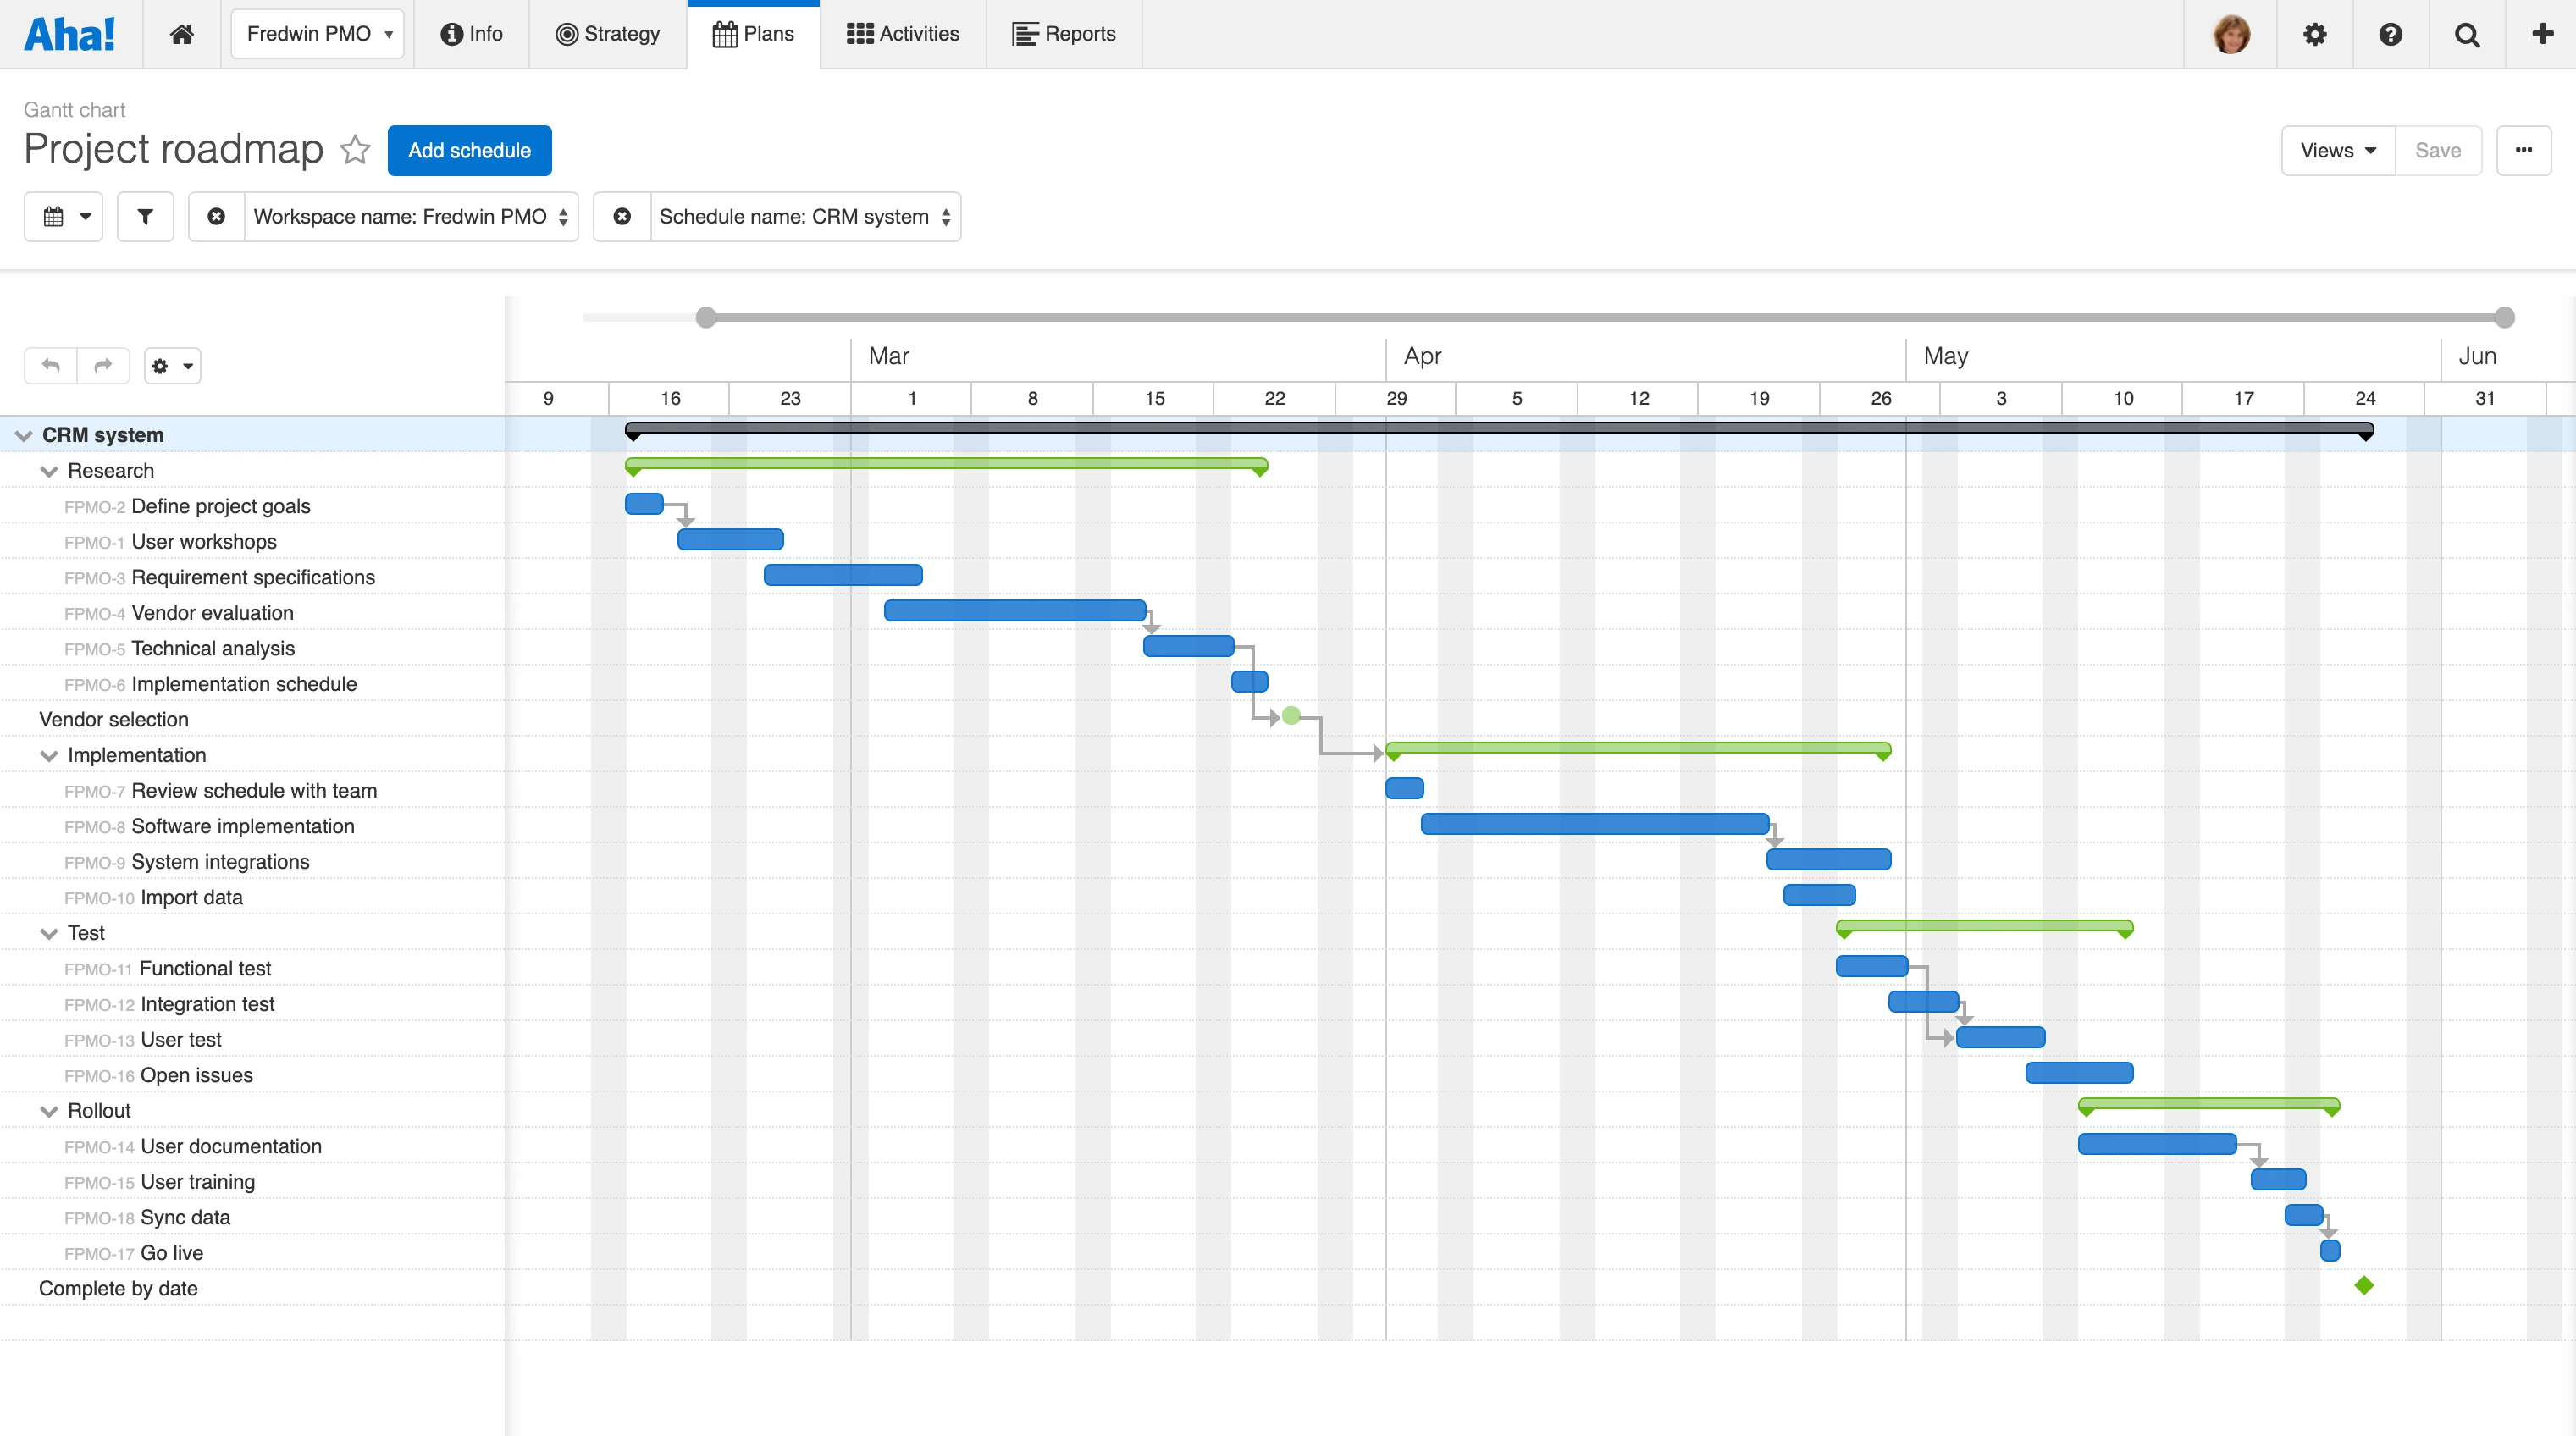Collapse the Research group

pyautogui.click(x=48, y=471)
